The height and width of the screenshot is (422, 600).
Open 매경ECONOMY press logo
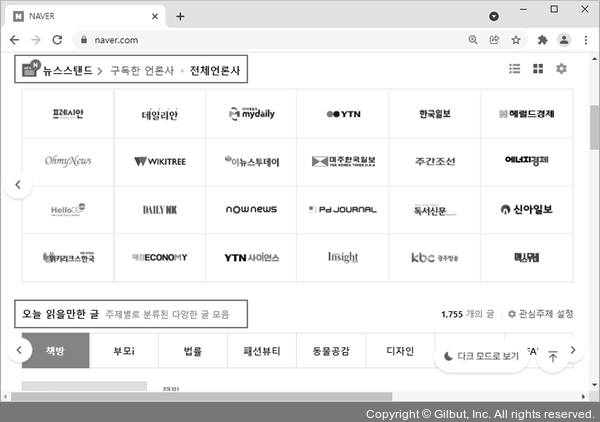click(x=160, y=257)
